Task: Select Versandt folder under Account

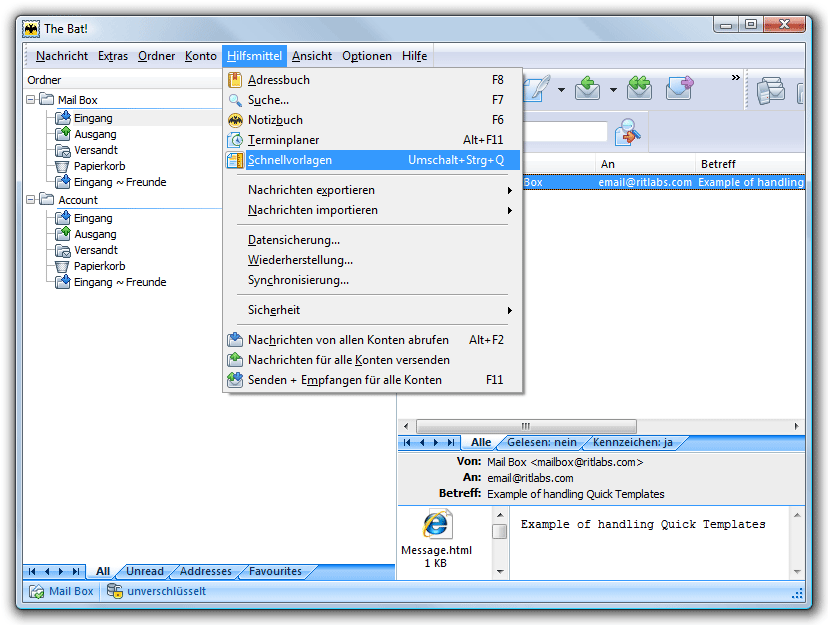Action: [x=96, y=250]
